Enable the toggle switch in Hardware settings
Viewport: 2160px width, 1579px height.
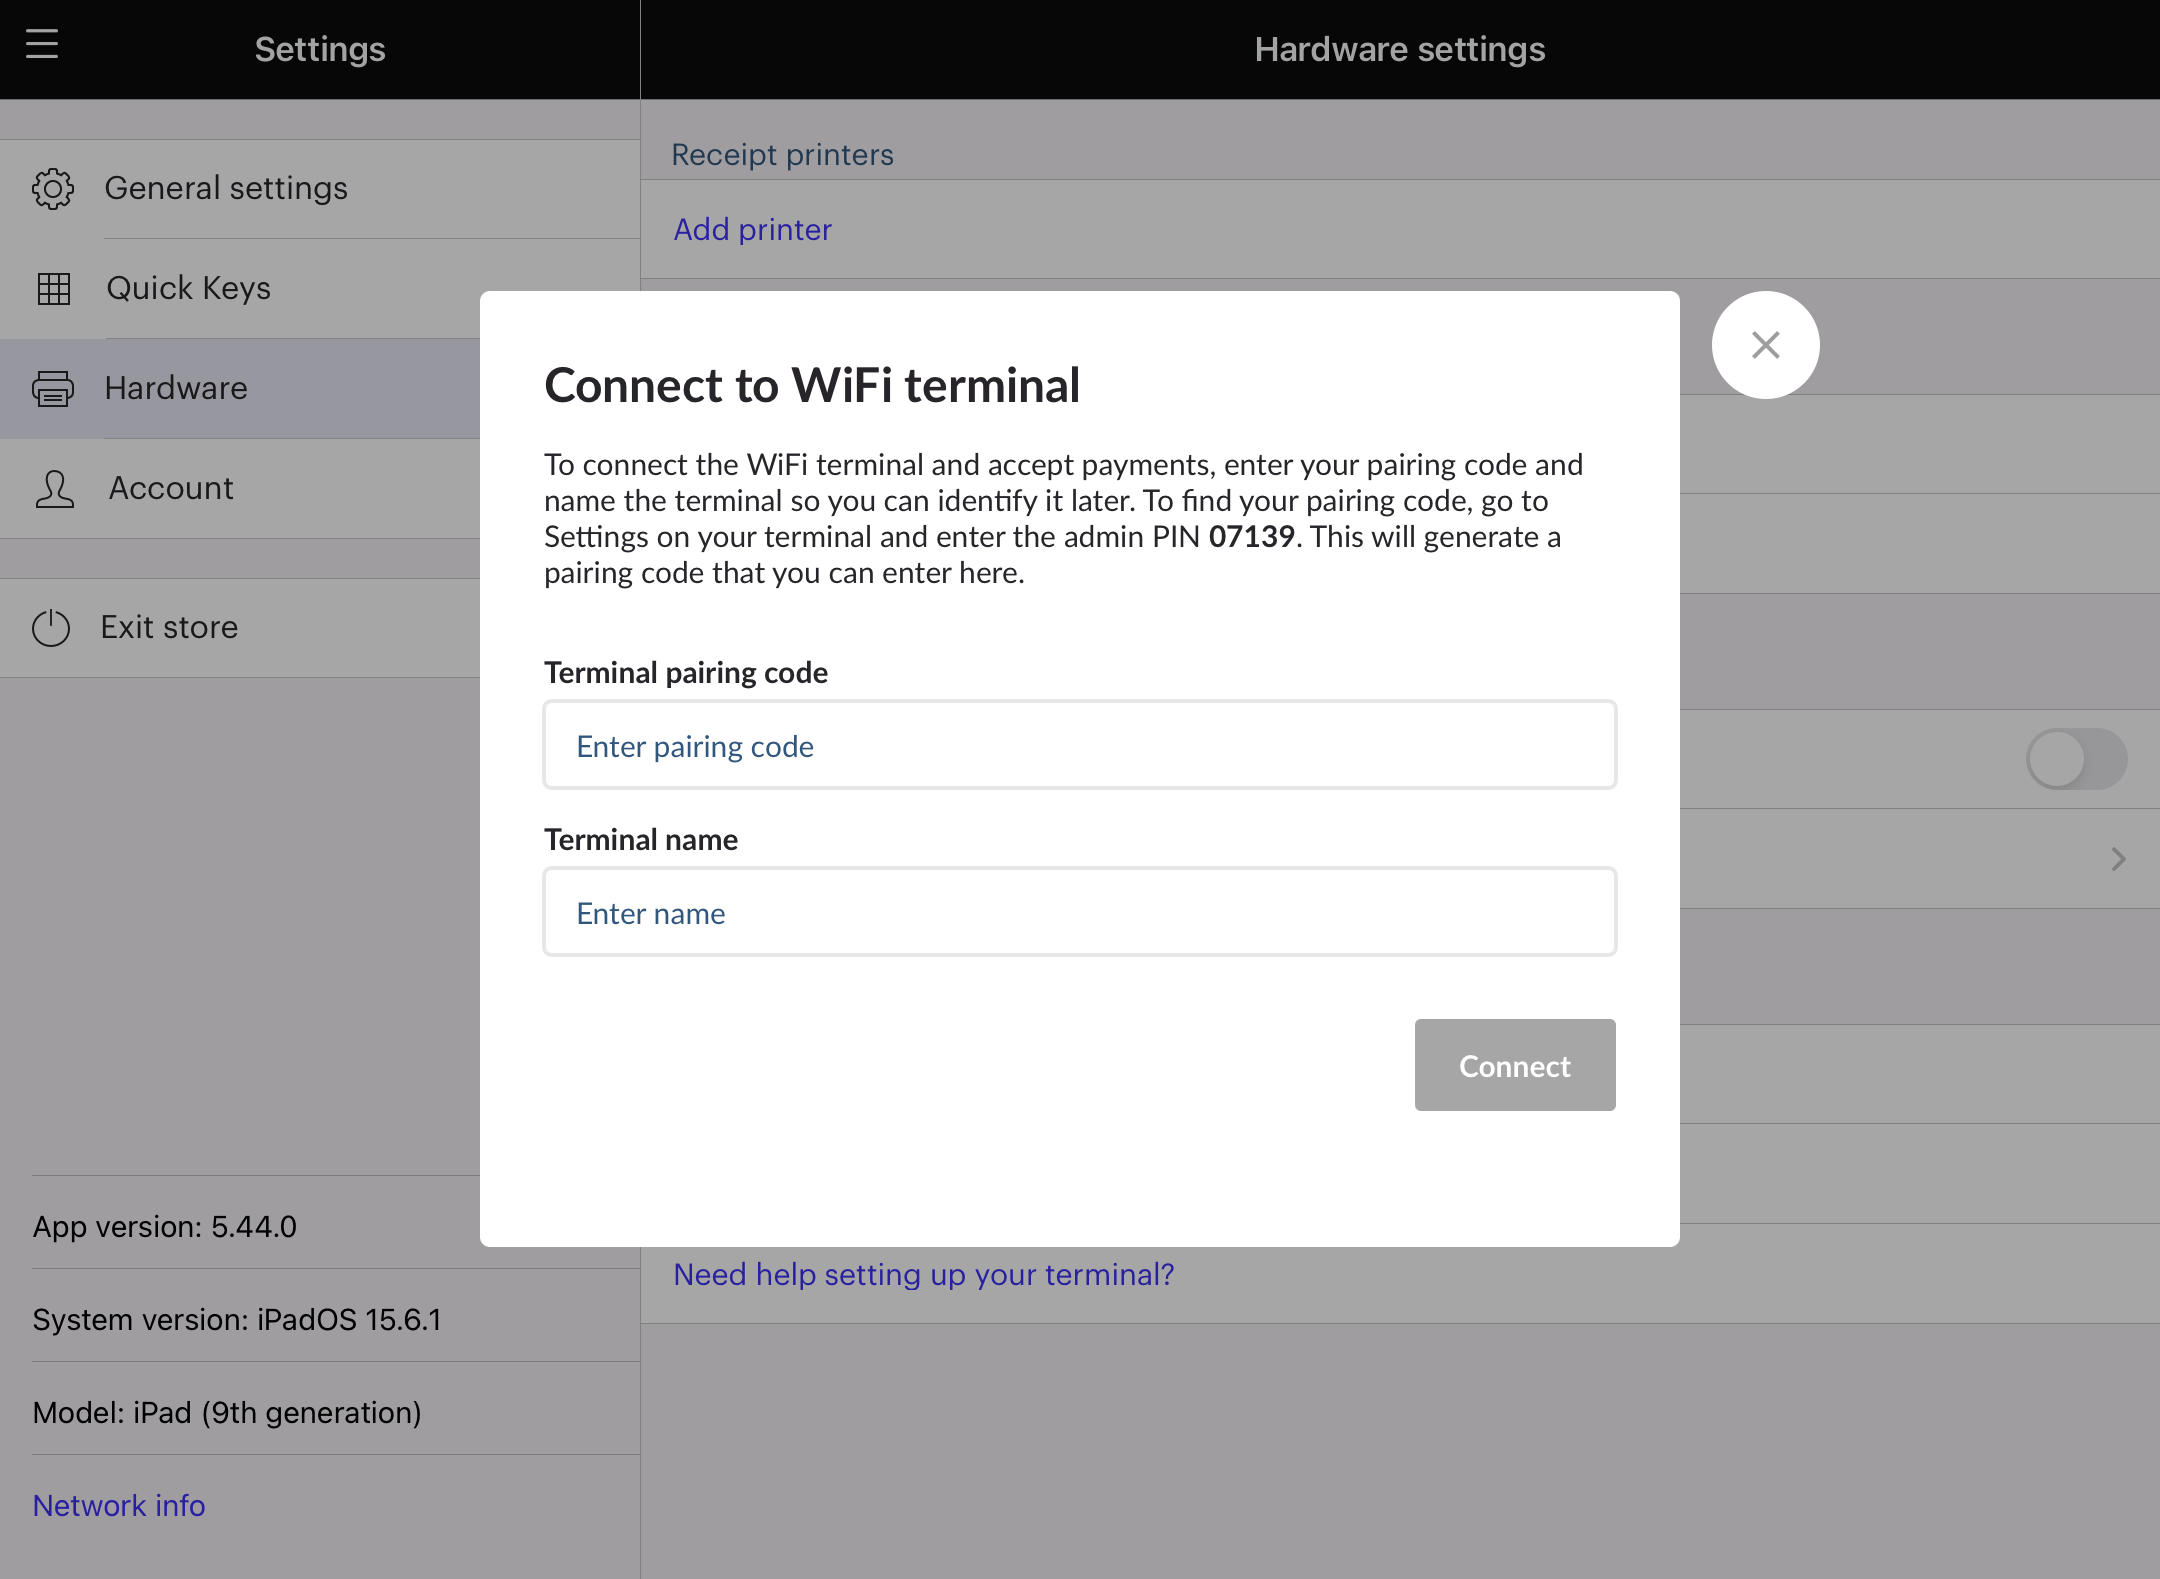click(2077, 759)
